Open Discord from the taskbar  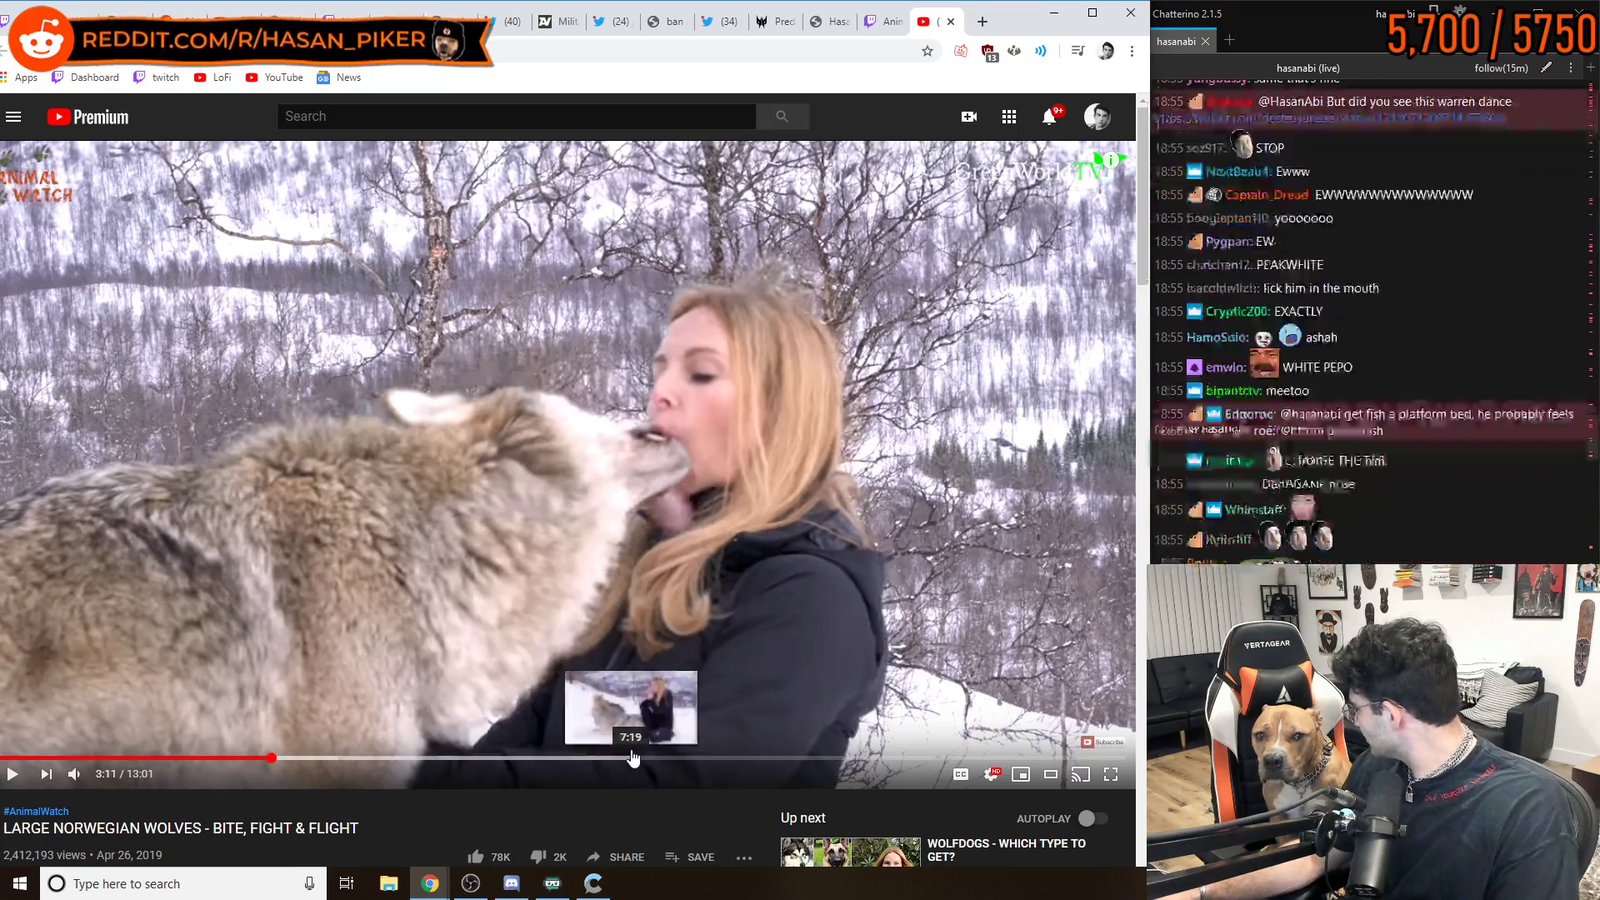coord(512,884)
